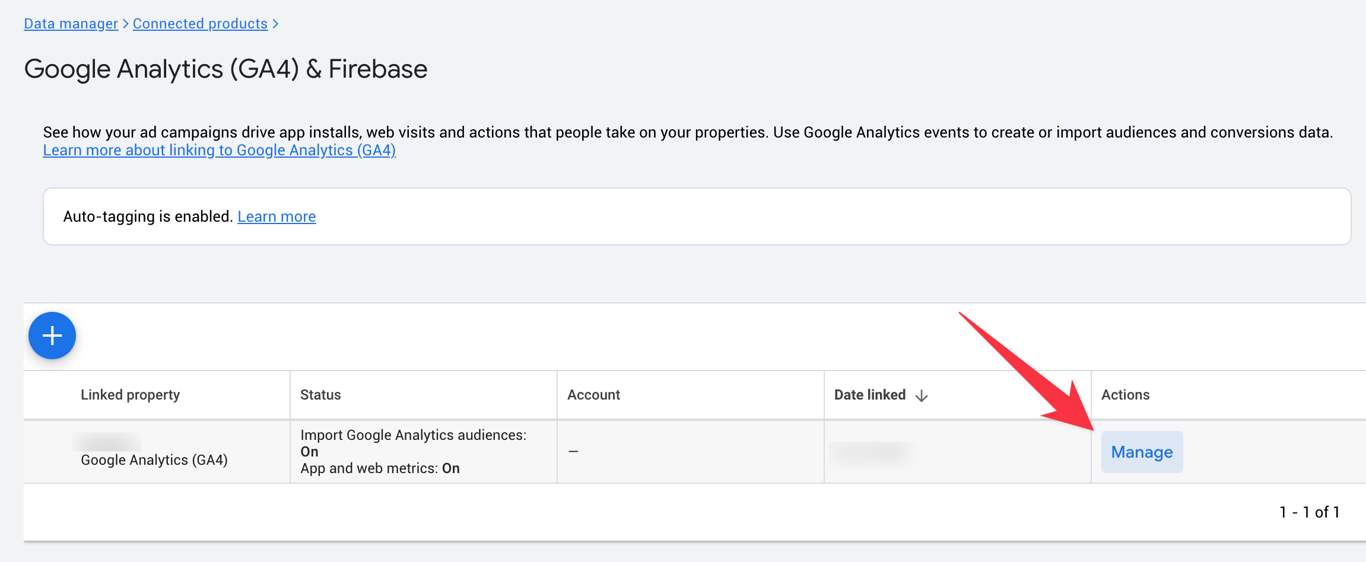The width and height of the screenshot is (1366, 562).
Task: Click the chevron after Connected products
Action: point(276,23)
